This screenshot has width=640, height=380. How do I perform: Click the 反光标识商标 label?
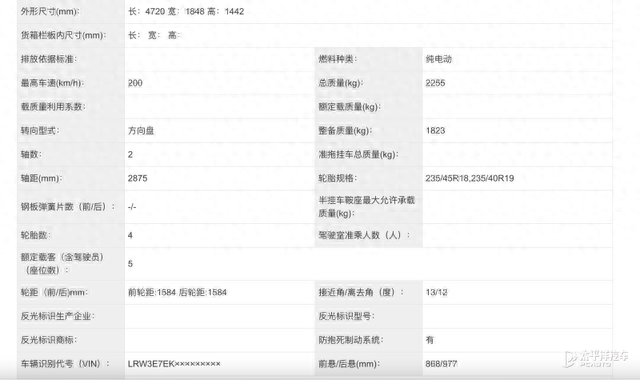49,340
